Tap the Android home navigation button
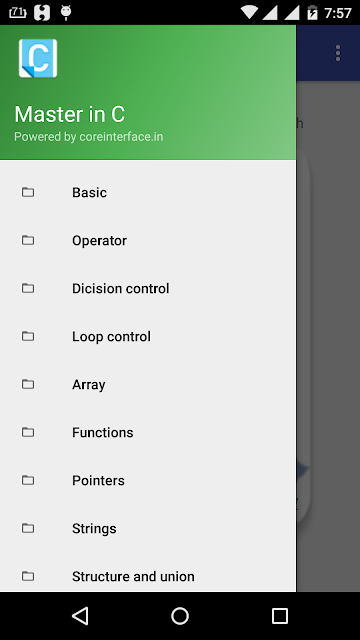Viewport: 360px width, 640px height. 180,616
